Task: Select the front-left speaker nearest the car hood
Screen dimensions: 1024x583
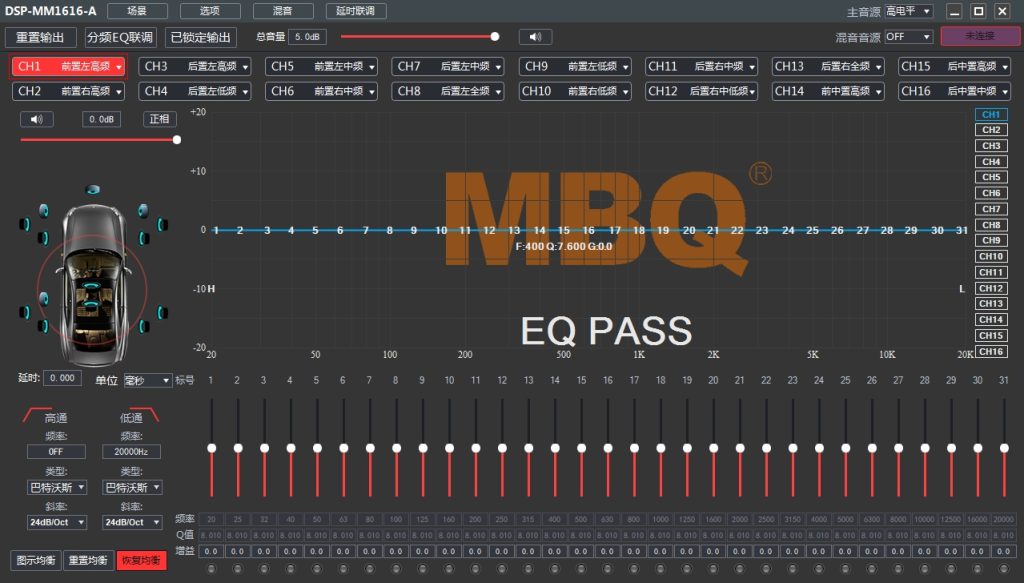Action: point(43,238)
